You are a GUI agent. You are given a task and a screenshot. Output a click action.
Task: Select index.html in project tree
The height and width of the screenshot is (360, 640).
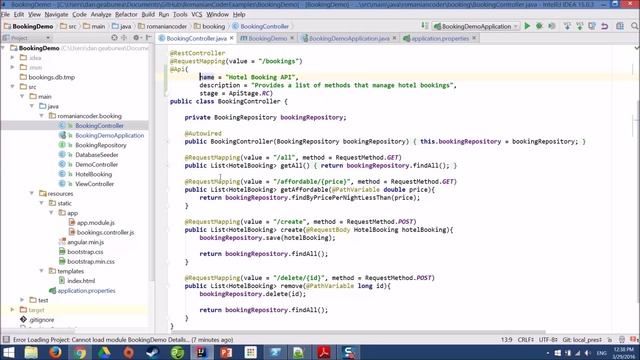tap(81, 281)
